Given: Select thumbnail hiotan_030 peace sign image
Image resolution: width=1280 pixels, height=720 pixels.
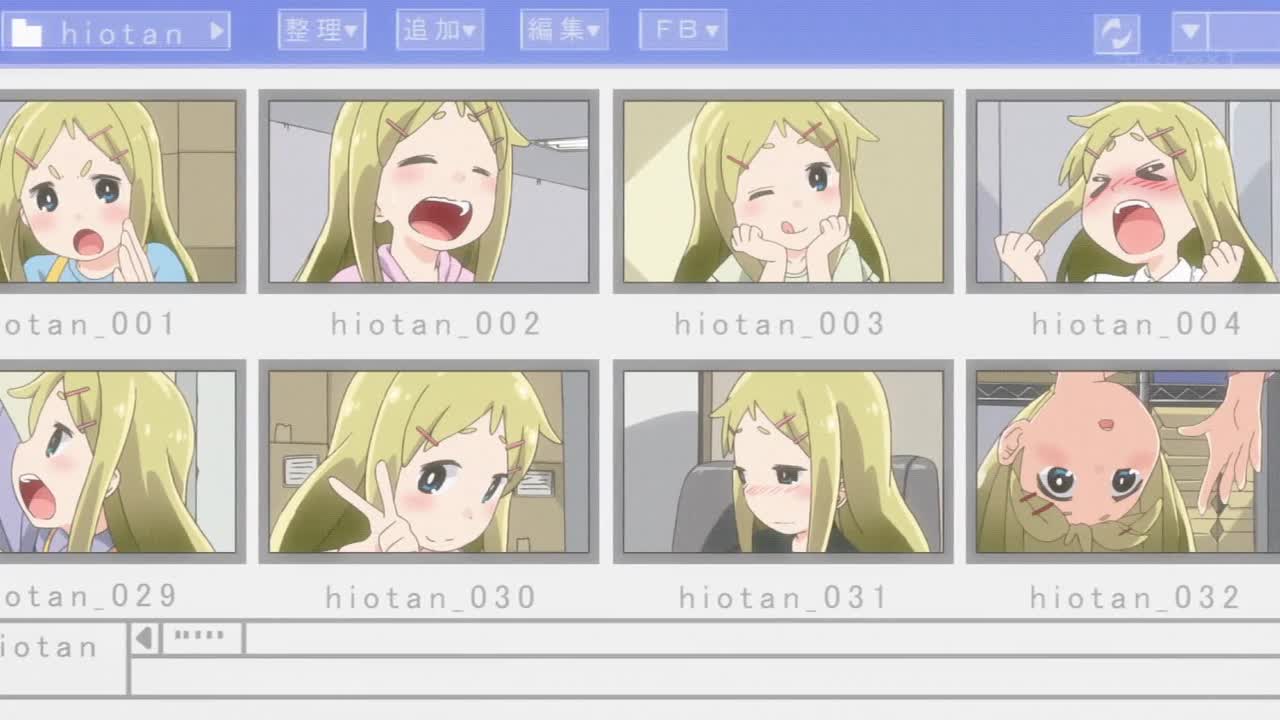Looking at the screenshot, I should point(428,462).
